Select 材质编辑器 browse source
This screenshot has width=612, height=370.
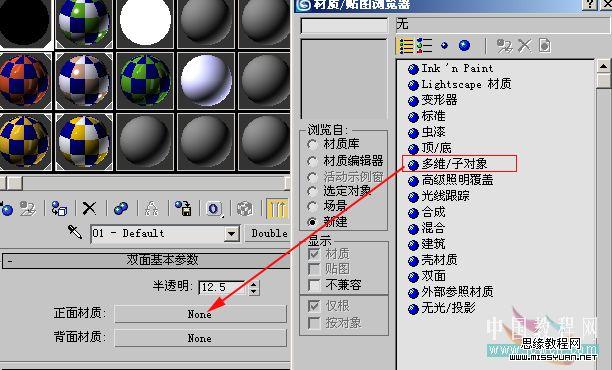(345, 160)
